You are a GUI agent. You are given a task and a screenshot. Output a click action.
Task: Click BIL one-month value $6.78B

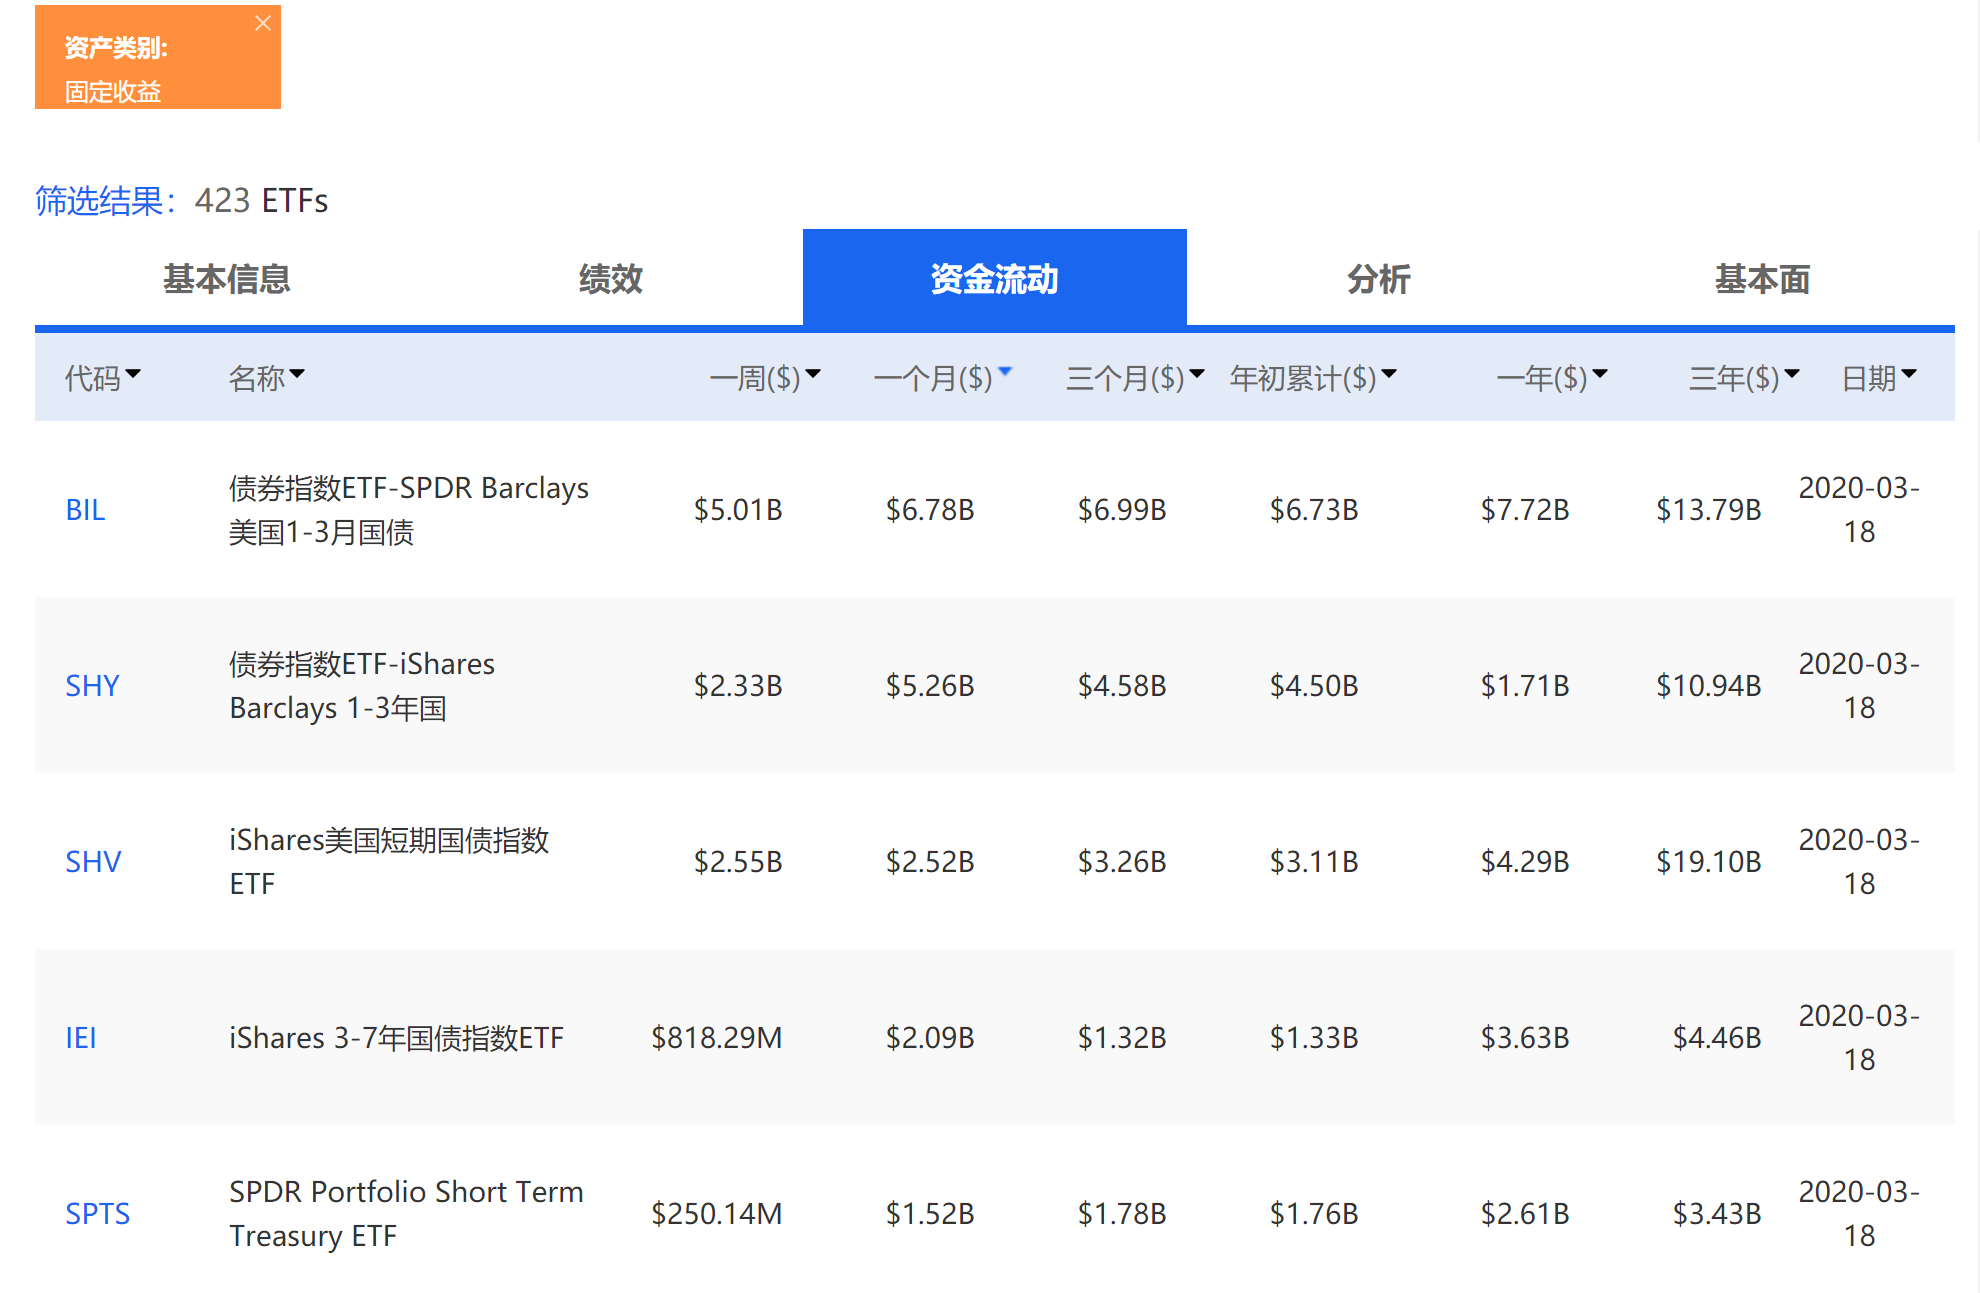[x=930, y=510]
